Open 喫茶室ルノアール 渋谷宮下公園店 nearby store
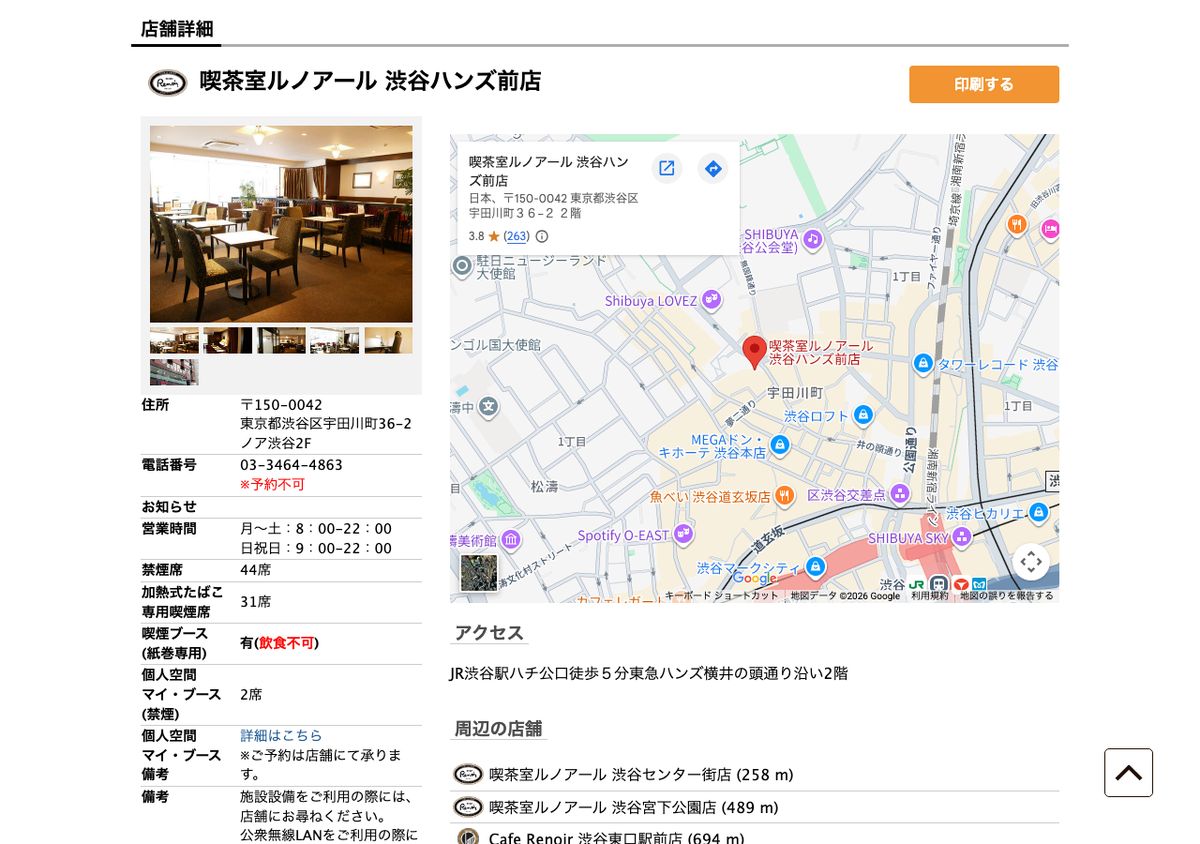The image size is (1200, 844). 633,807
